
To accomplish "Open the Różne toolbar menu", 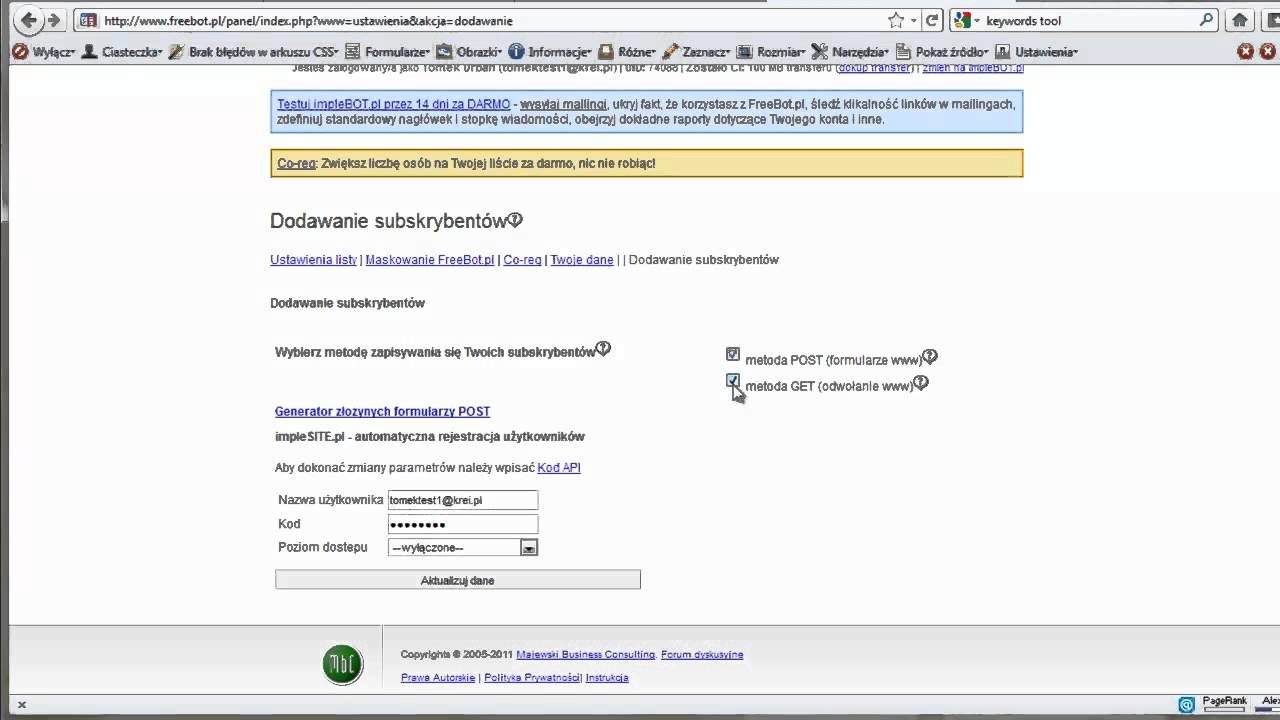I will (x=628, y=52).
